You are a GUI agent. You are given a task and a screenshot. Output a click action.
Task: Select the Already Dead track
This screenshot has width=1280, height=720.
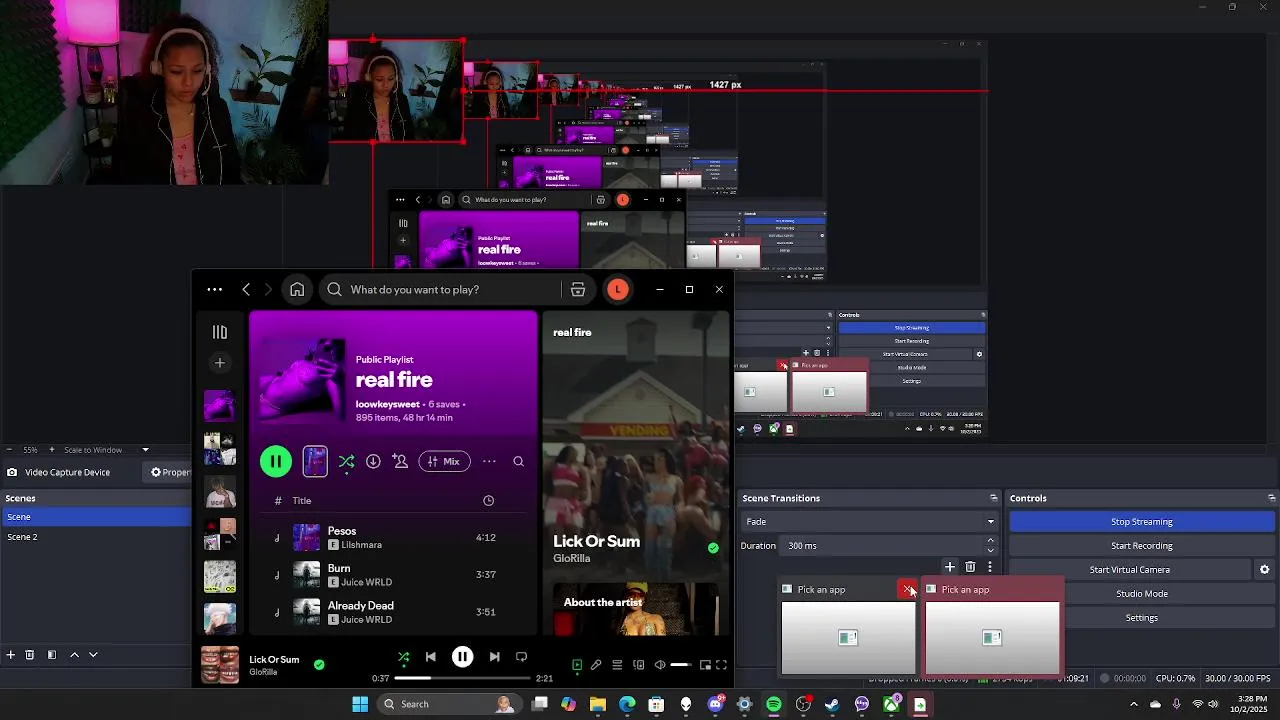pyautogui.click(x=395, y=612)
